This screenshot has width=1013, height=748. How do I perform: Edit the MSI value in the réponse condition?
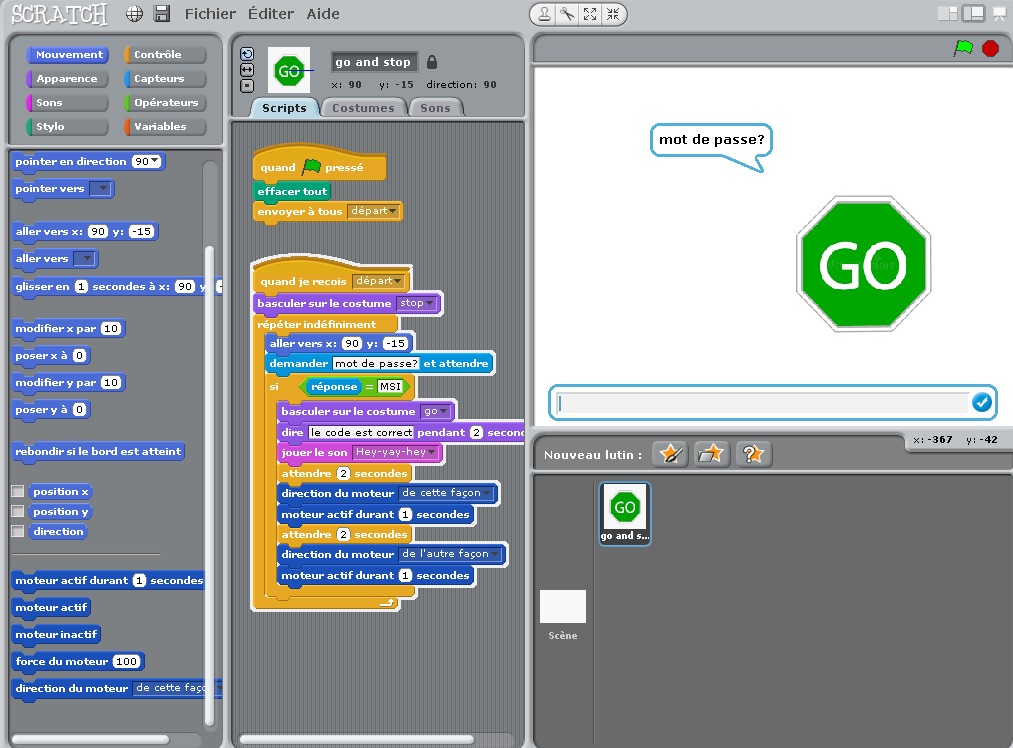click(390, 387)
